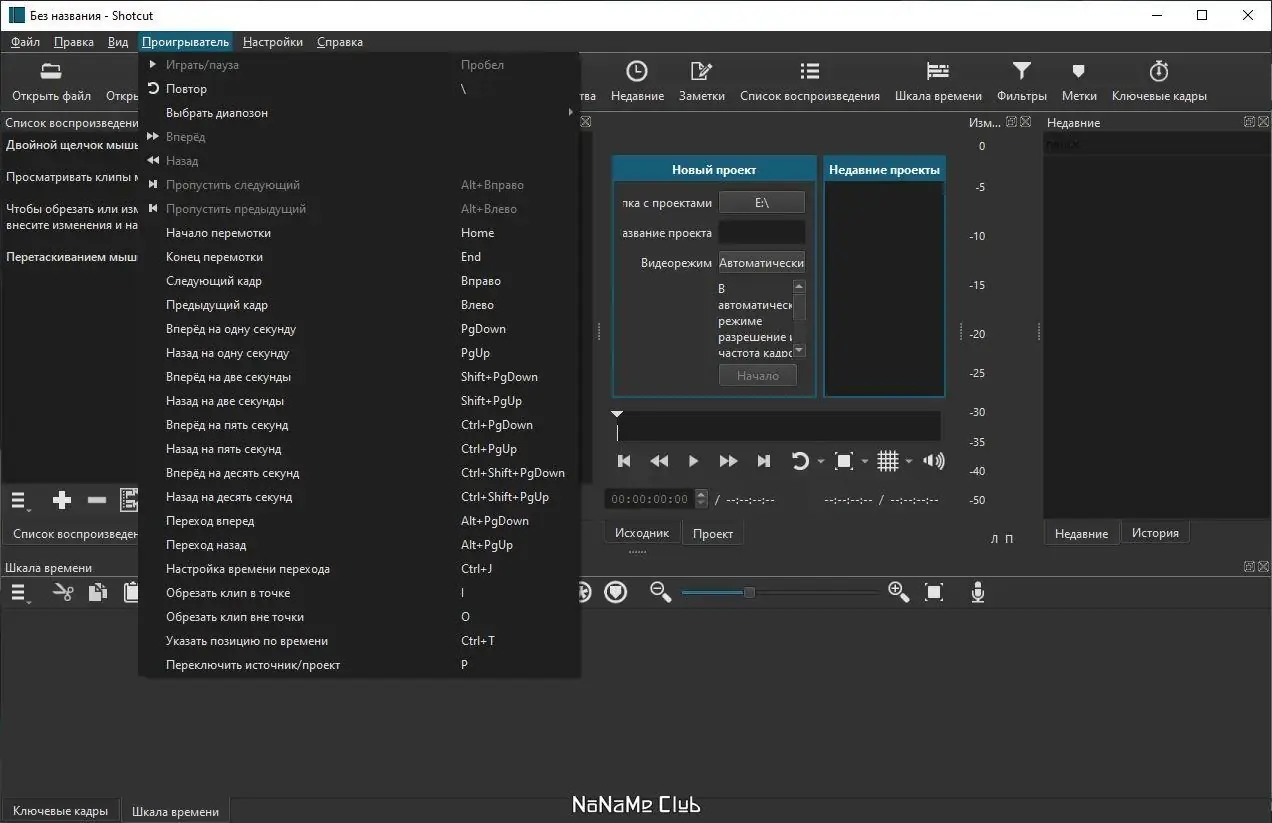Viewport: 1272px width, 823px height.
Task: Click the project name input field
Action: click(x=762, y=232)
